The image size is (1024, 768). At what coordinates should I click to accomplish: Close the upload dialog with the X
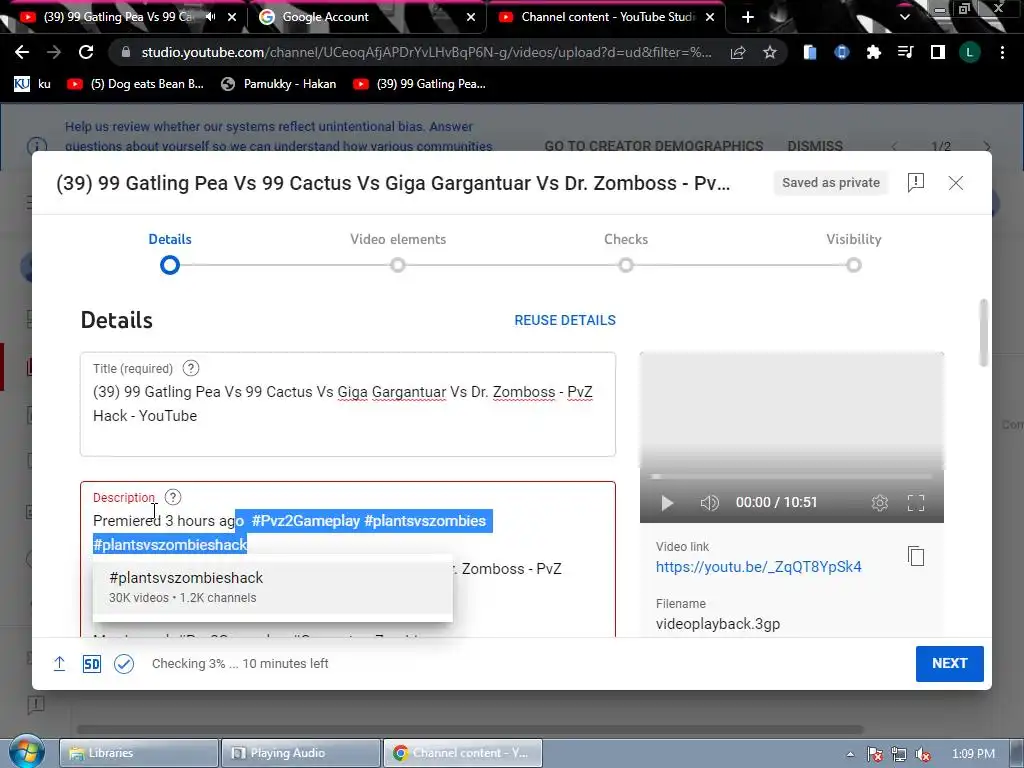(955, 183)
